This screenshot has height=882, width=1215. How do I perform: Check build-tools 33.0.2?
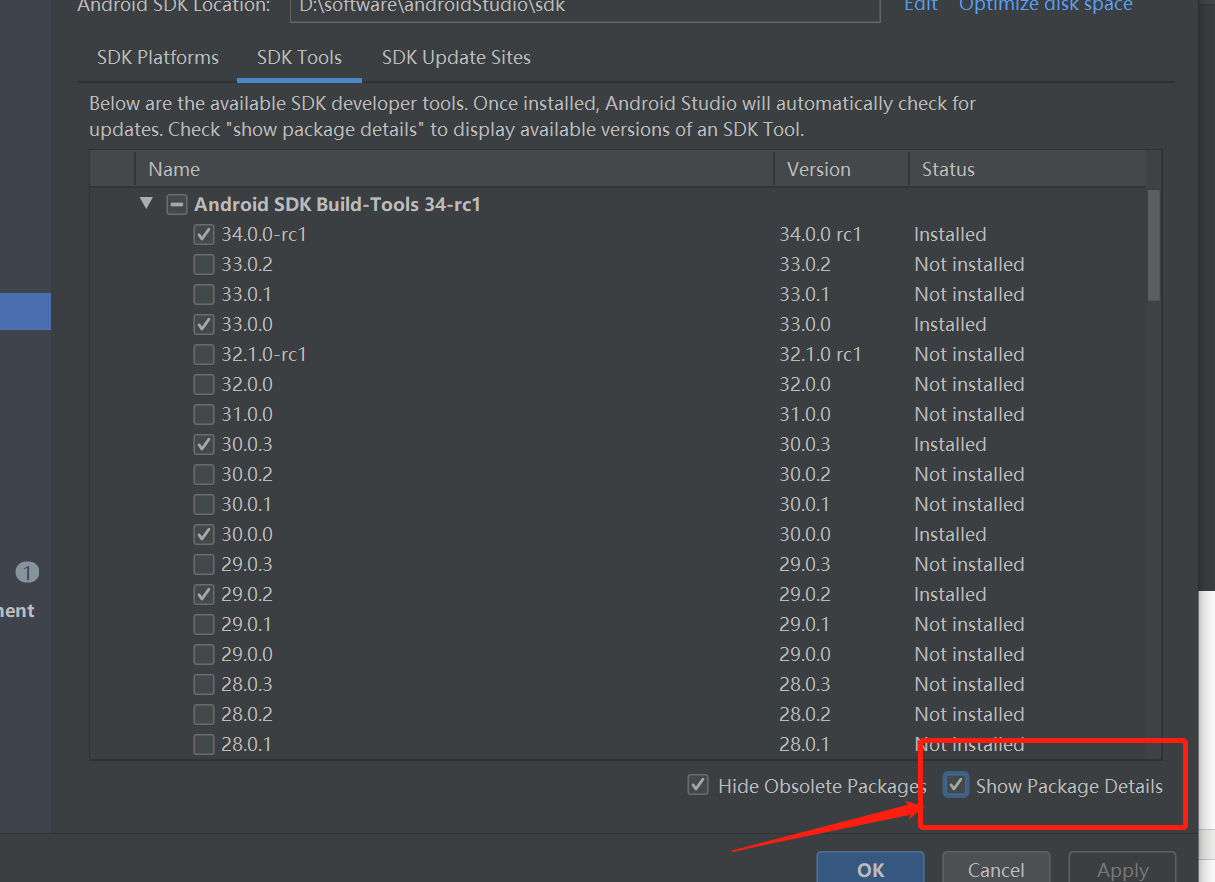coord(204,264)
